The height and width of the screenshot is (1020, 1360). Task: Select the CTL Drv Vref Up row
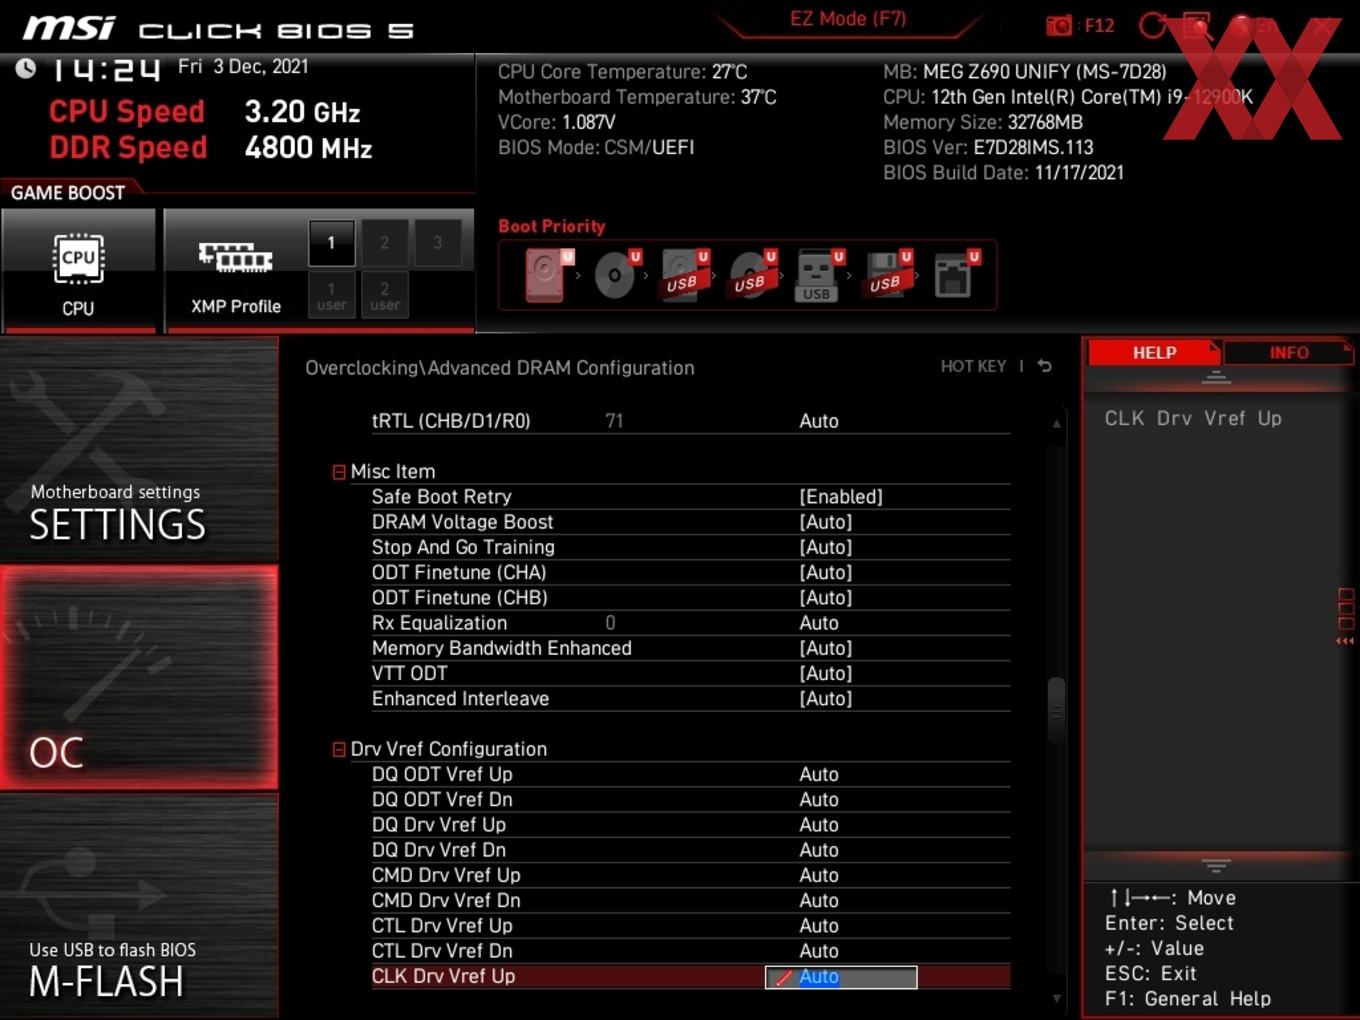click(690, 926)
